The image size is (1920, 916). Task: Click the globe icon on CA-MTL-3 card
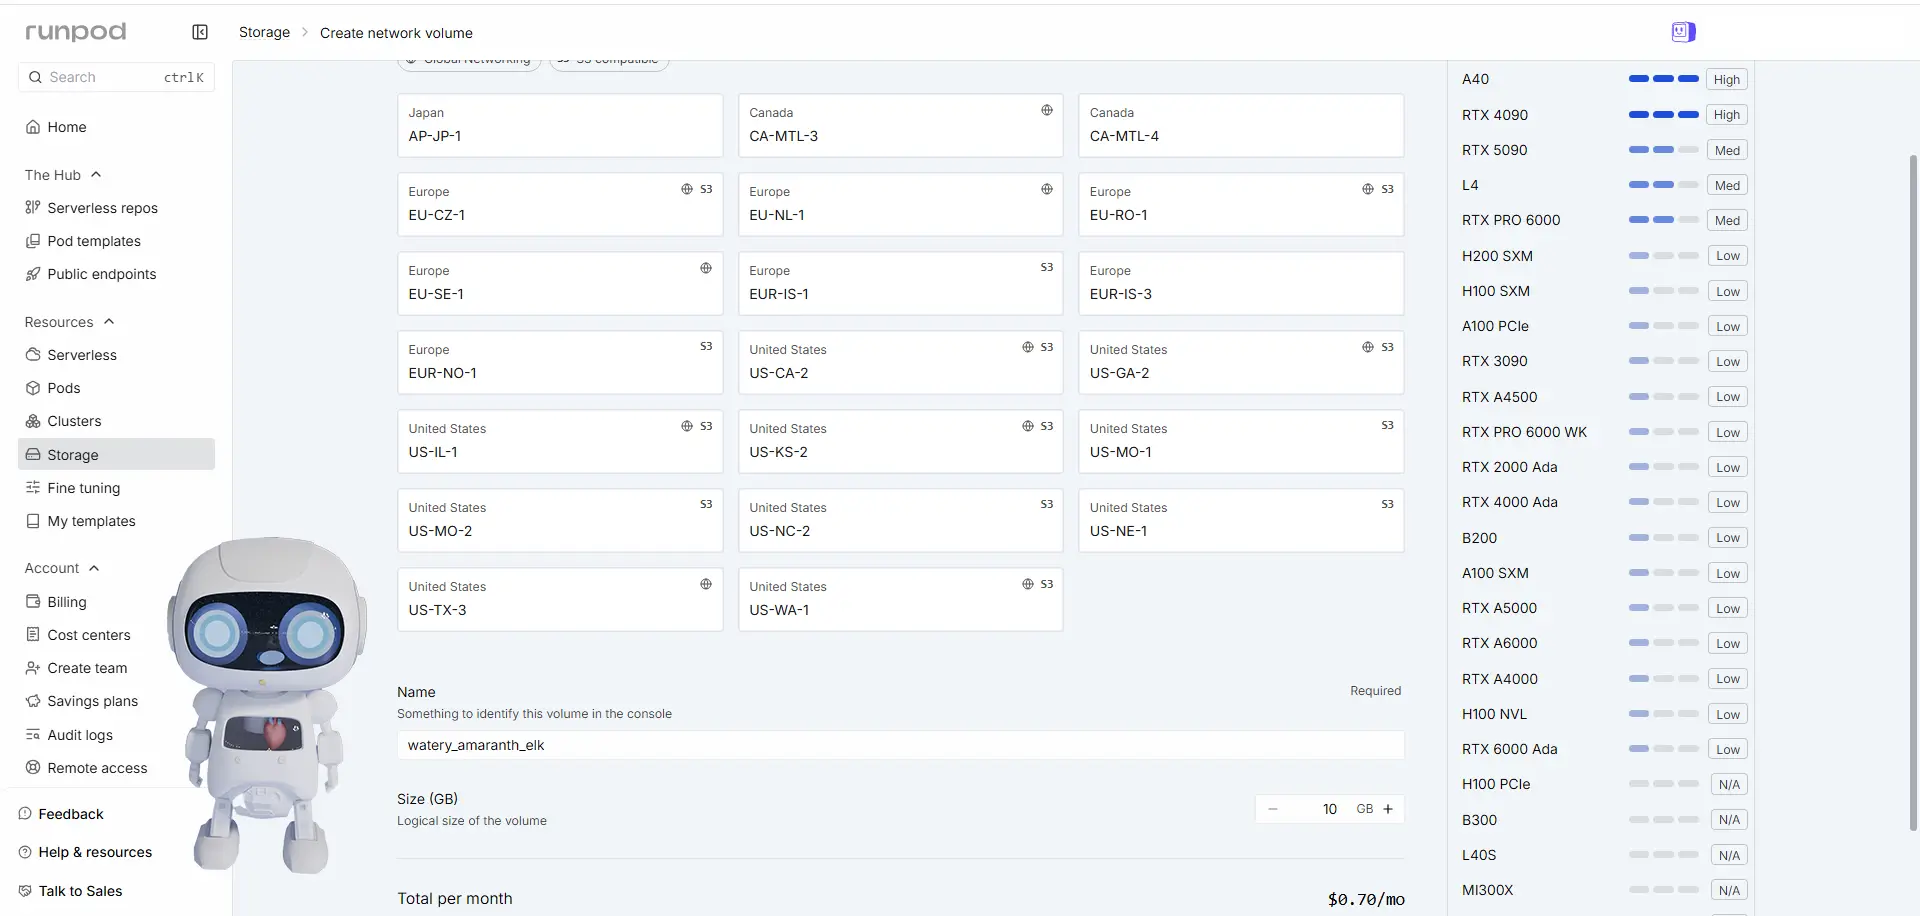click(x=1047, y=110)
